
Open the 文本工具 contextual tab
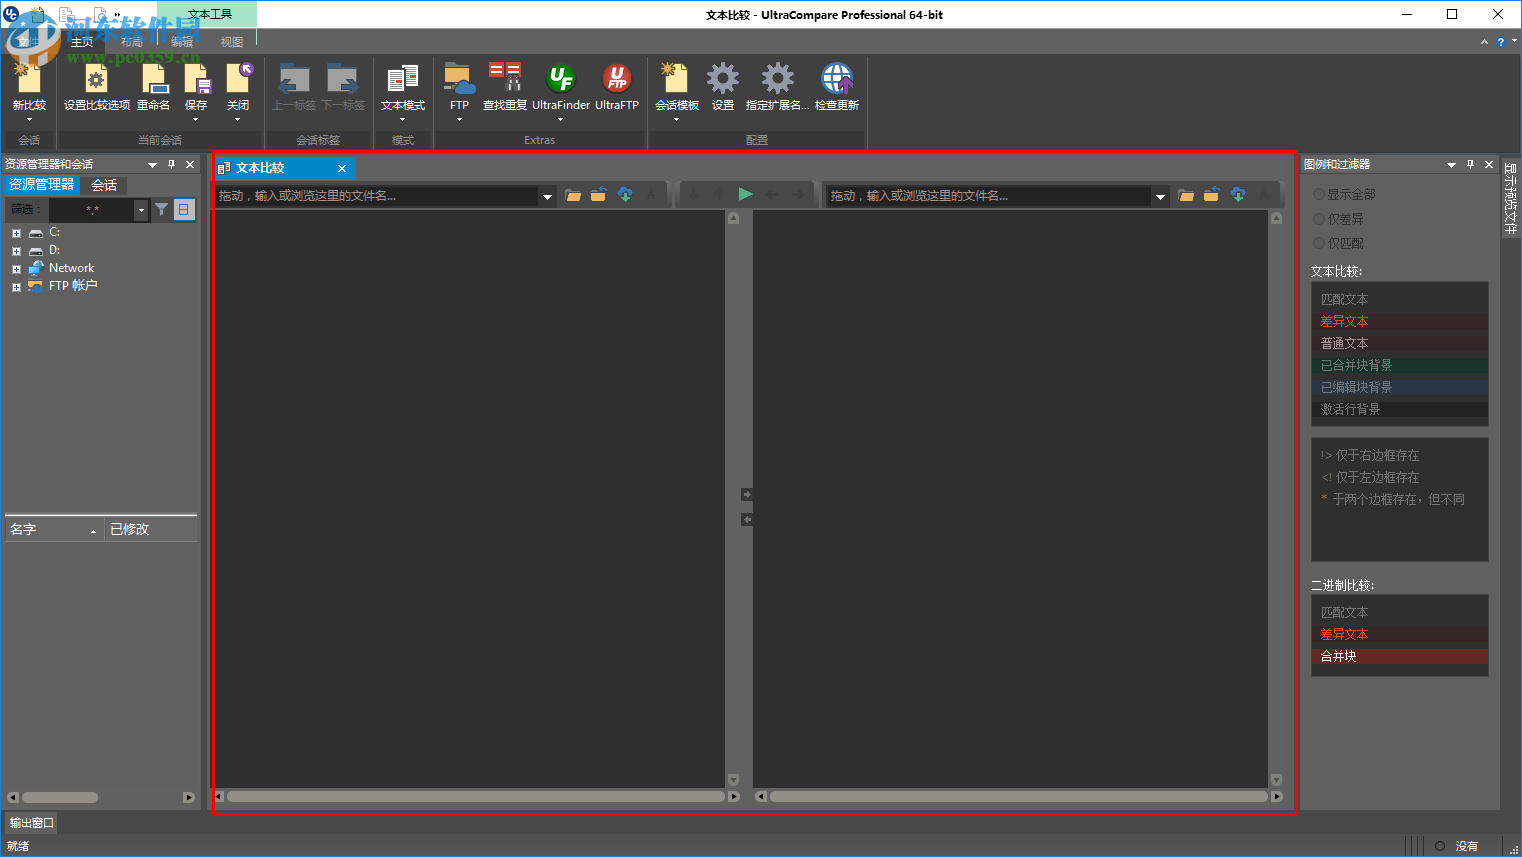click(x=208, y=14)
